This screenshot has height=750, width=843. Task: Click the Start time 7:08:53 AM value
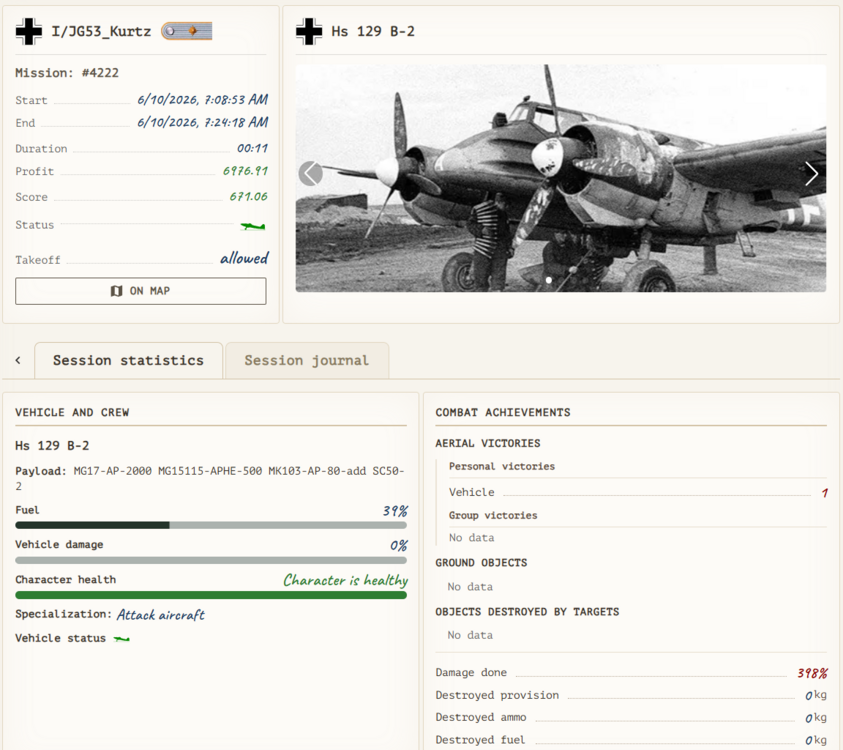click(203, 99)
